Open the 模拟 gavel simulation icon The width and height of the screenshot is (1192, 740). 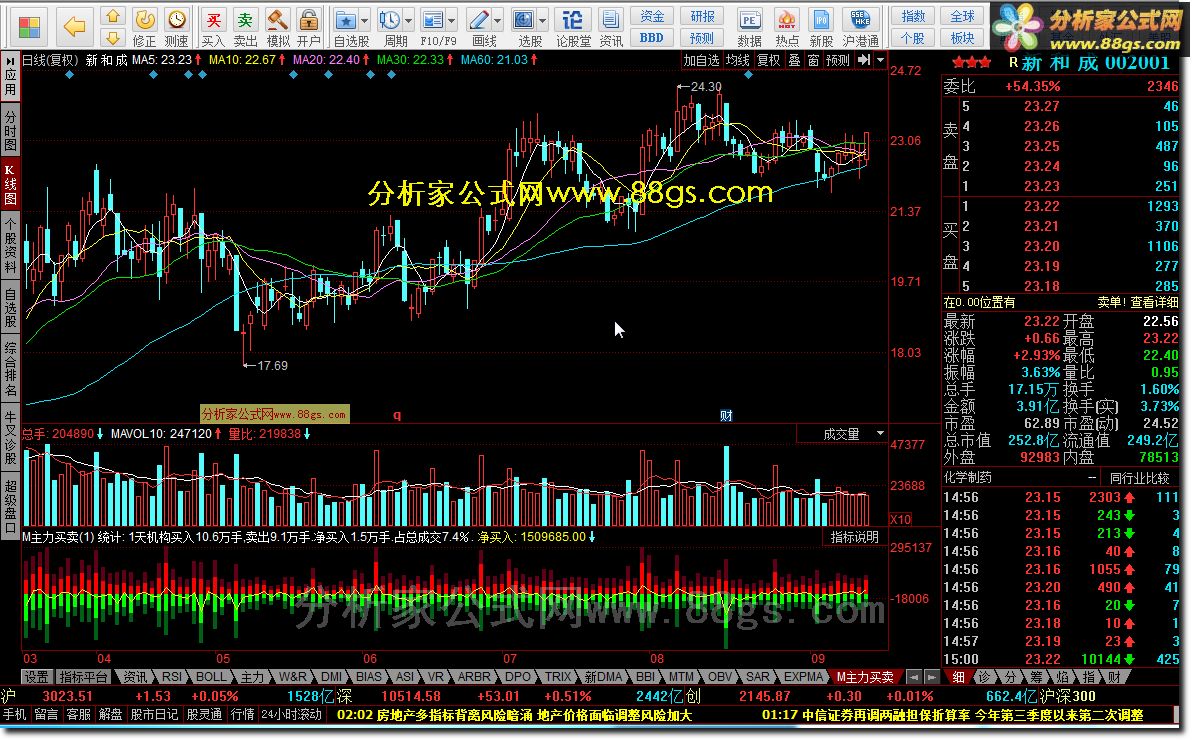click(277, 27)
